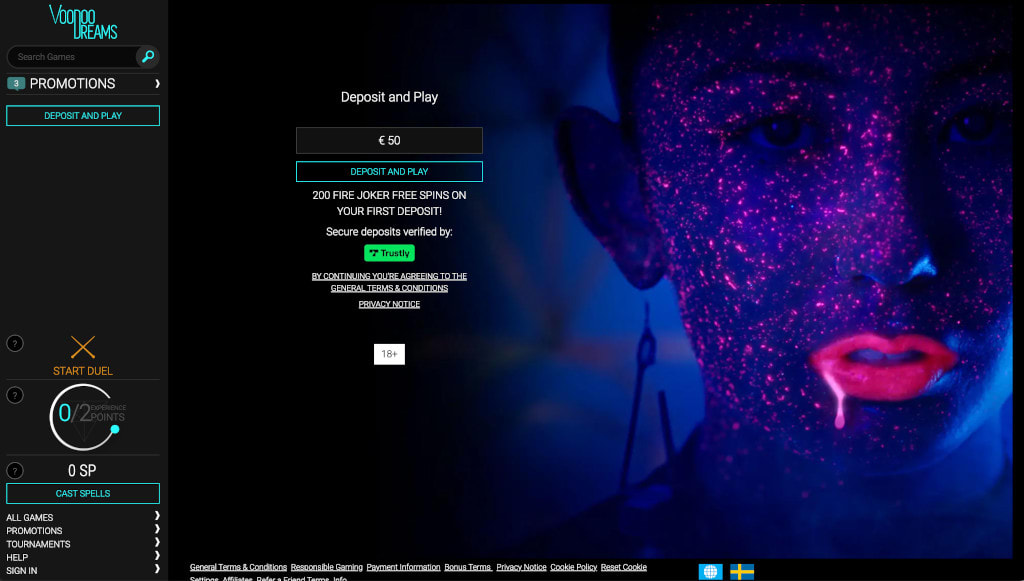Image resolution: width=1024 pixels, height=581 pixels.
Task: Open the Tournaments menu item
Action: [x=39, y=544]
